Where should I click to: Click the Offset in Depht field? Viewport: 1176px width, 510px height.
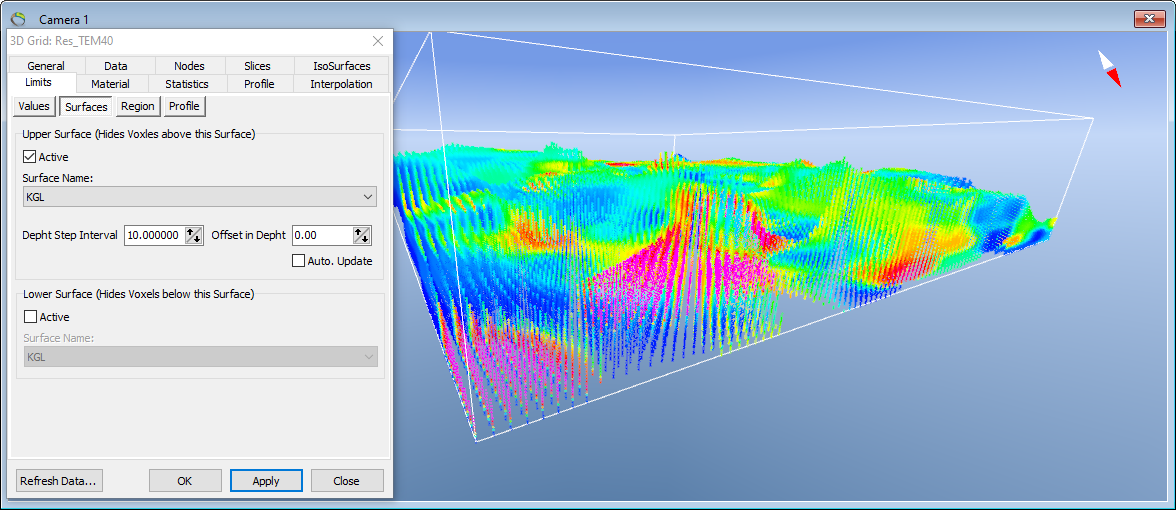point(322,236)
